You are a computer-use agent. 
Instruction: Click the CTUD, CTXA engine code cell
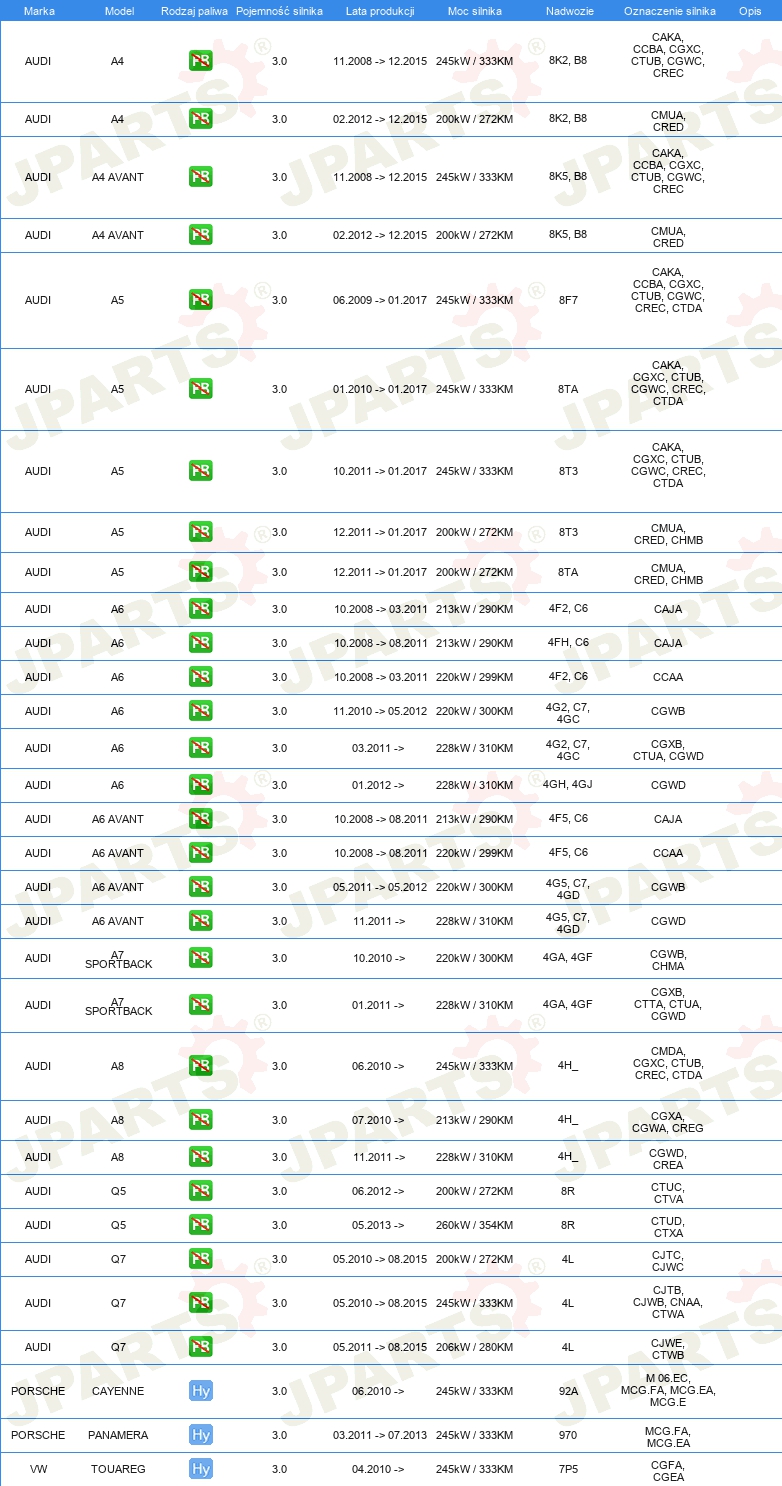tap(668, 1227)
